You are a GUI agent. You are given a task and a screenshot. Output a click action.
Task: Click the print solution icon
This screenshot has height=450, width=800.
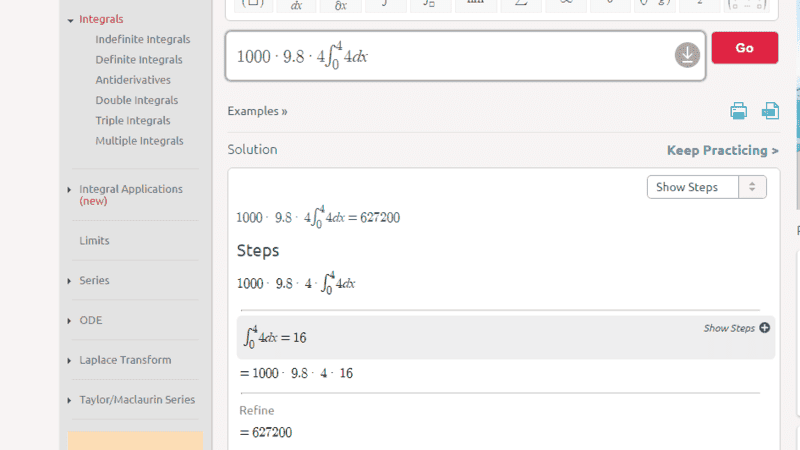tap(738, 111)
